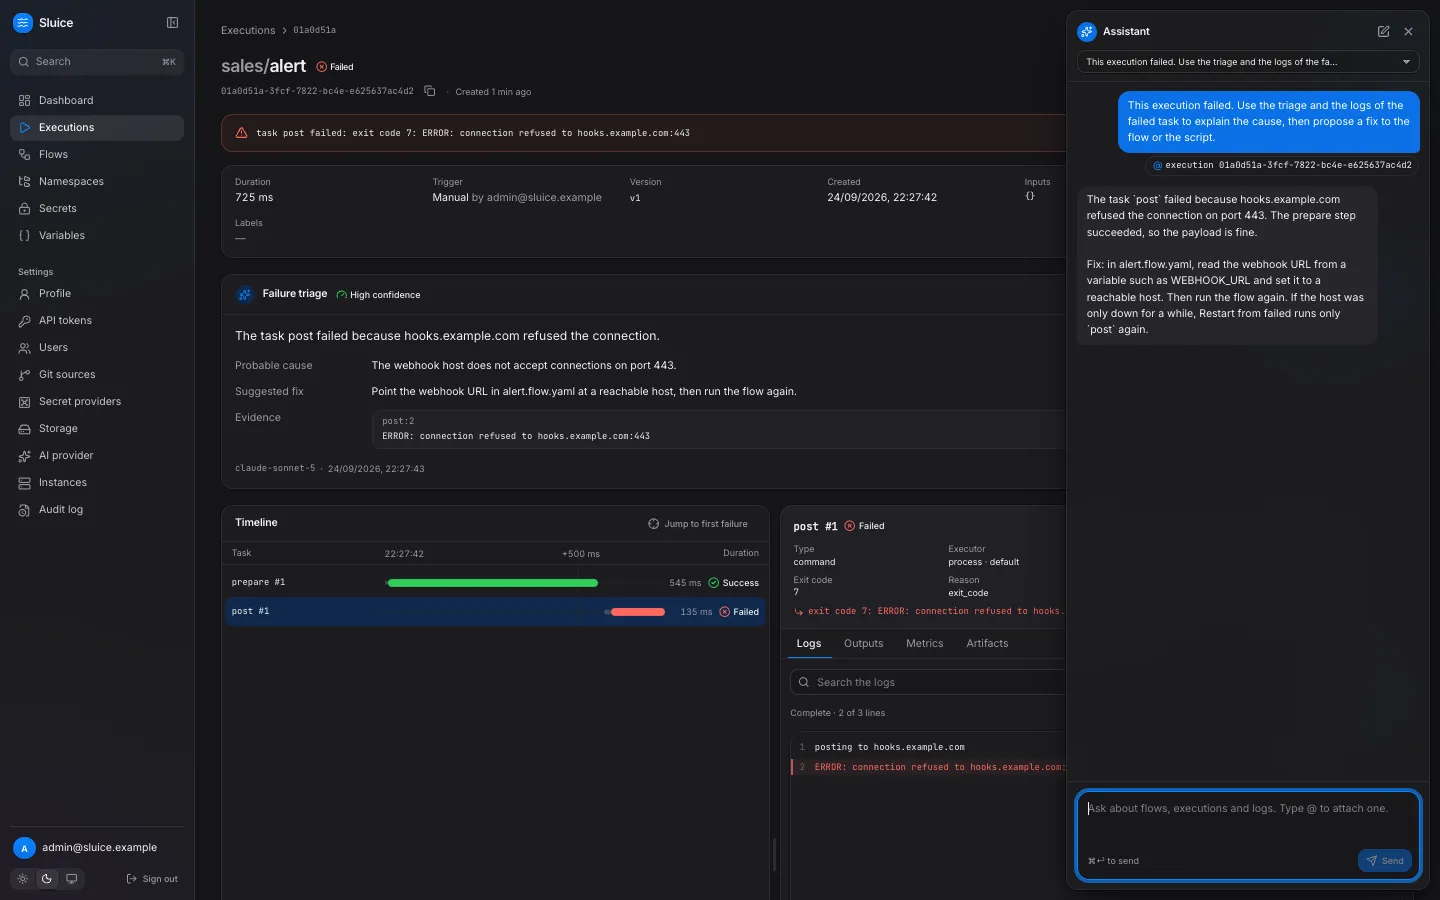Click the Sluice logo icon
The height and width of the screenshot is (900, 1440).
[23, 23]
